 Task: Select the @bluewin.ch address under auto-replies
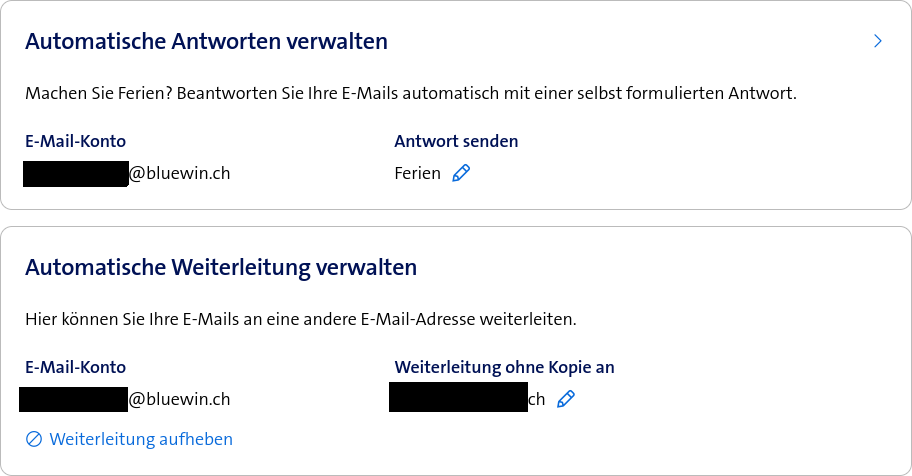click(180, 173)
